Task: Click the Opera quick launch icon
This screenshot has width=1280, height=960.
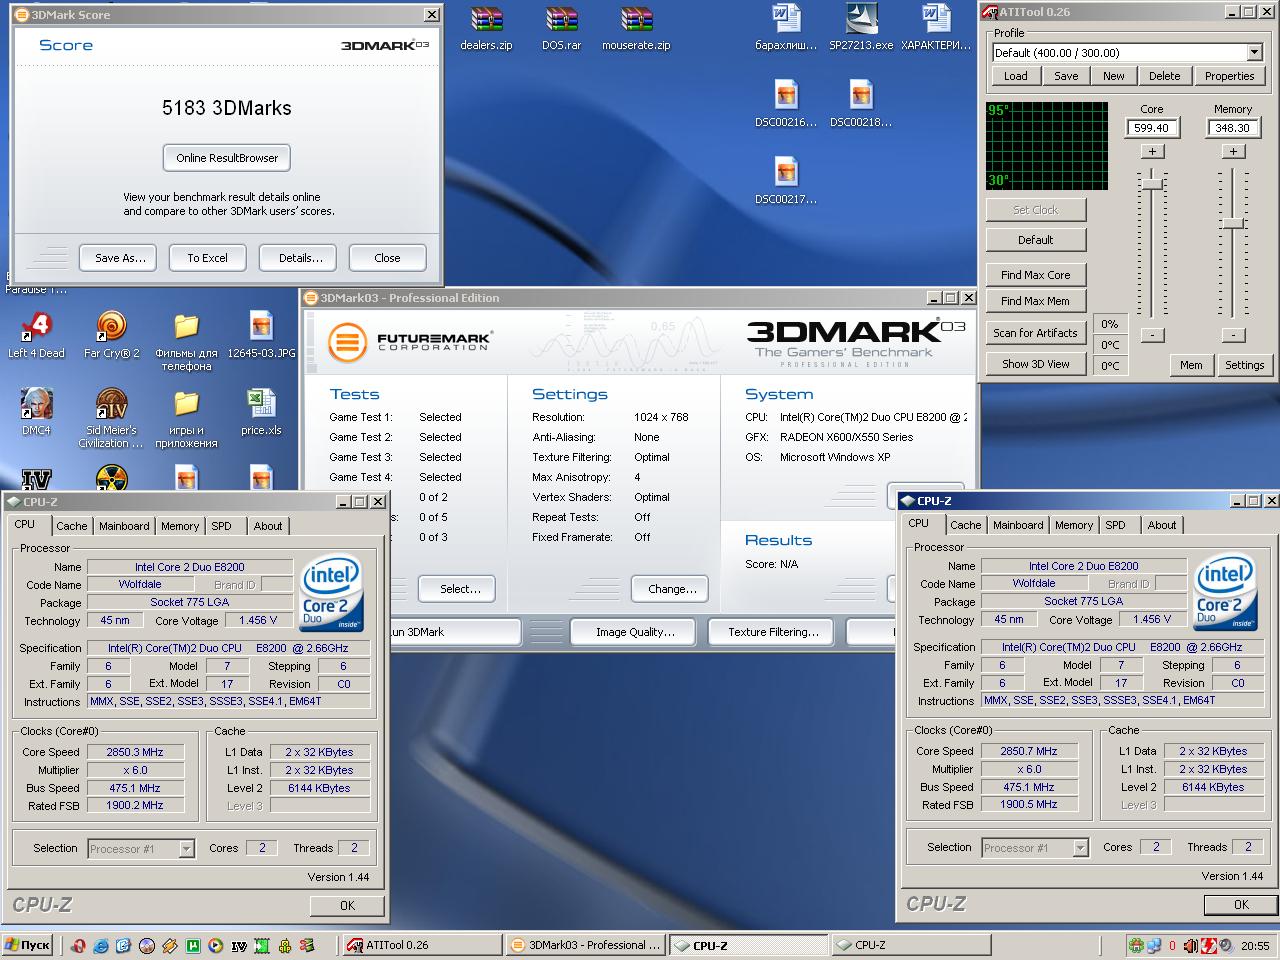Action: [x=78, y=945]
